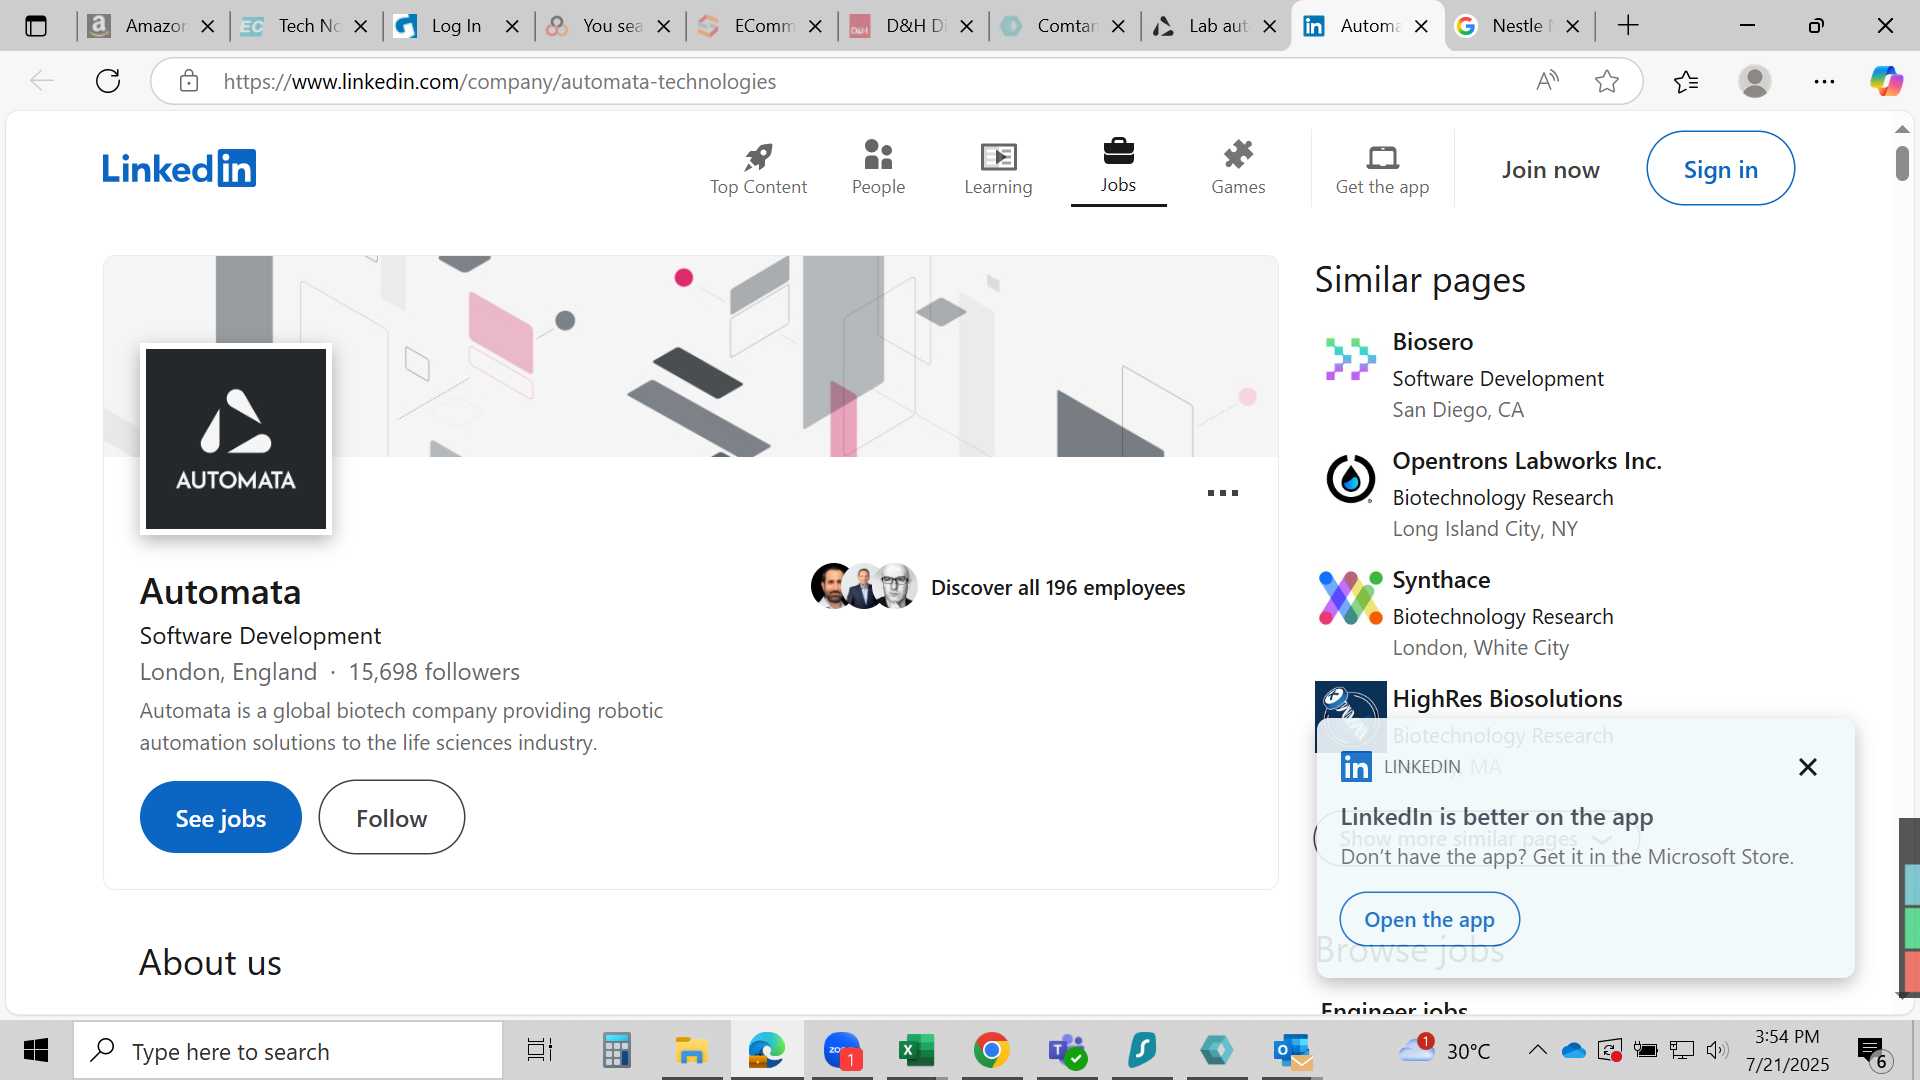Click the Opentrons logo icon
This screenshot has height=1080, width=1920.
click(x=1350, y=478)
